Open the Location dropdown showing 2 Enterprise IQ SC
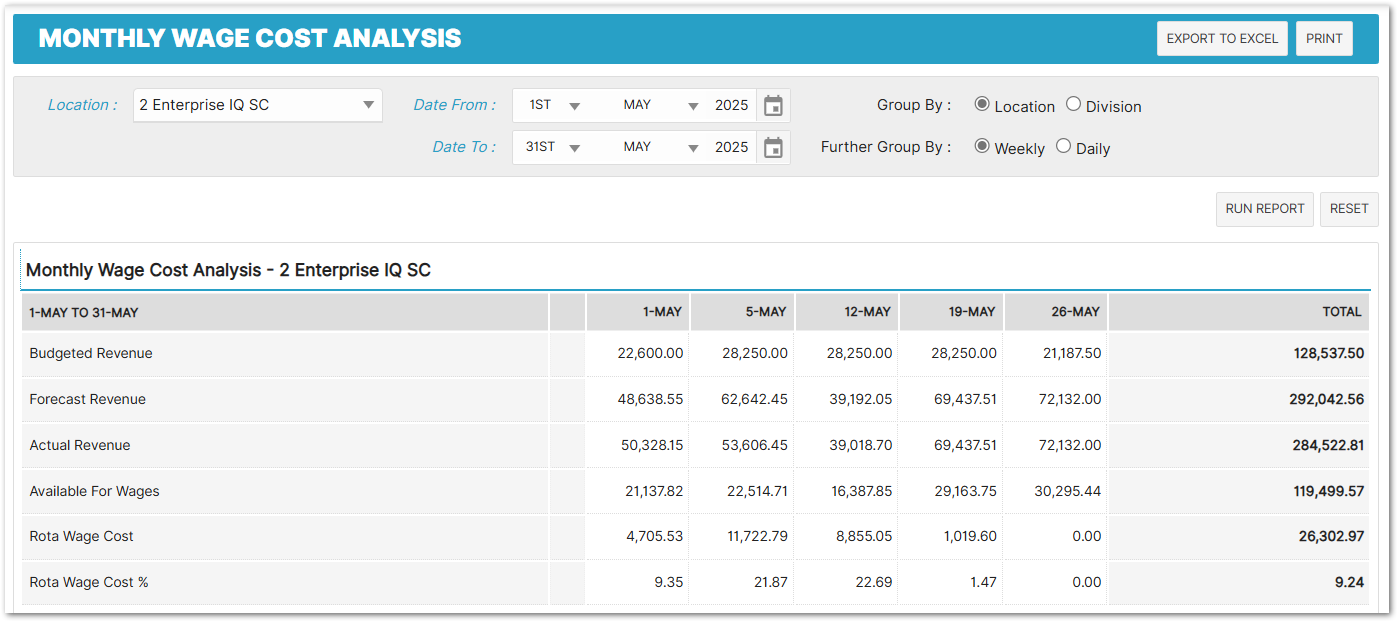The image size is (1398, 622). coord(257,105)
